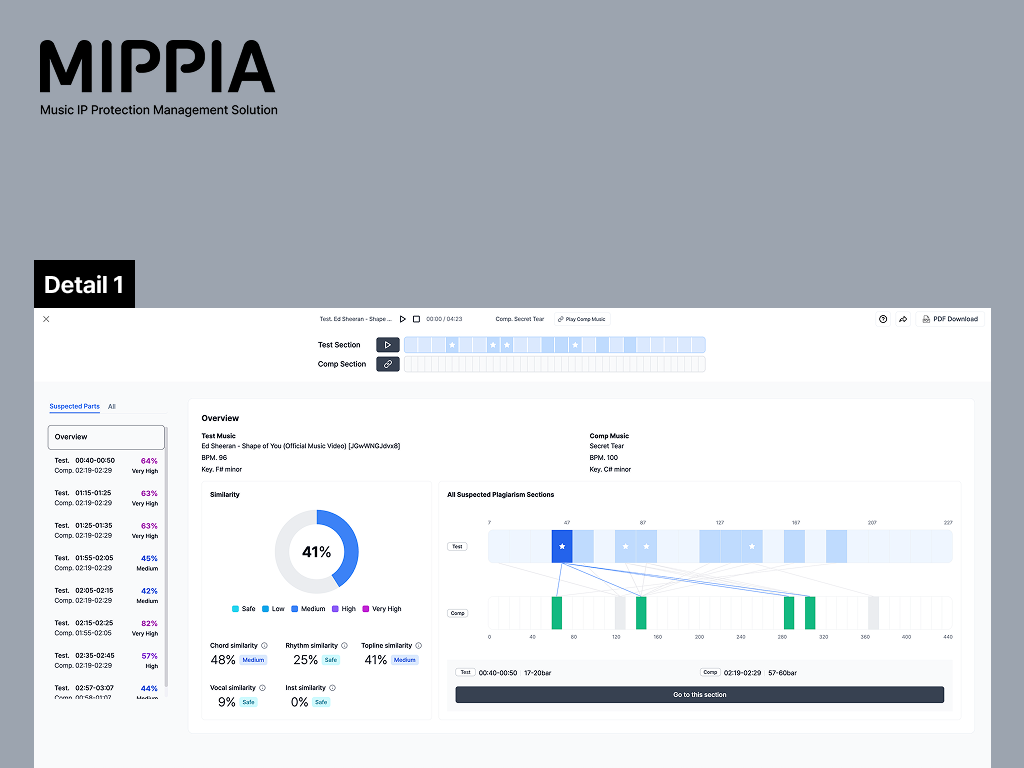Image resolution: width=1024 pixels, height=768 pixels.
Task: Click the Inst similarity info icon
Action: pyautogui.click(x=332, y=688)
